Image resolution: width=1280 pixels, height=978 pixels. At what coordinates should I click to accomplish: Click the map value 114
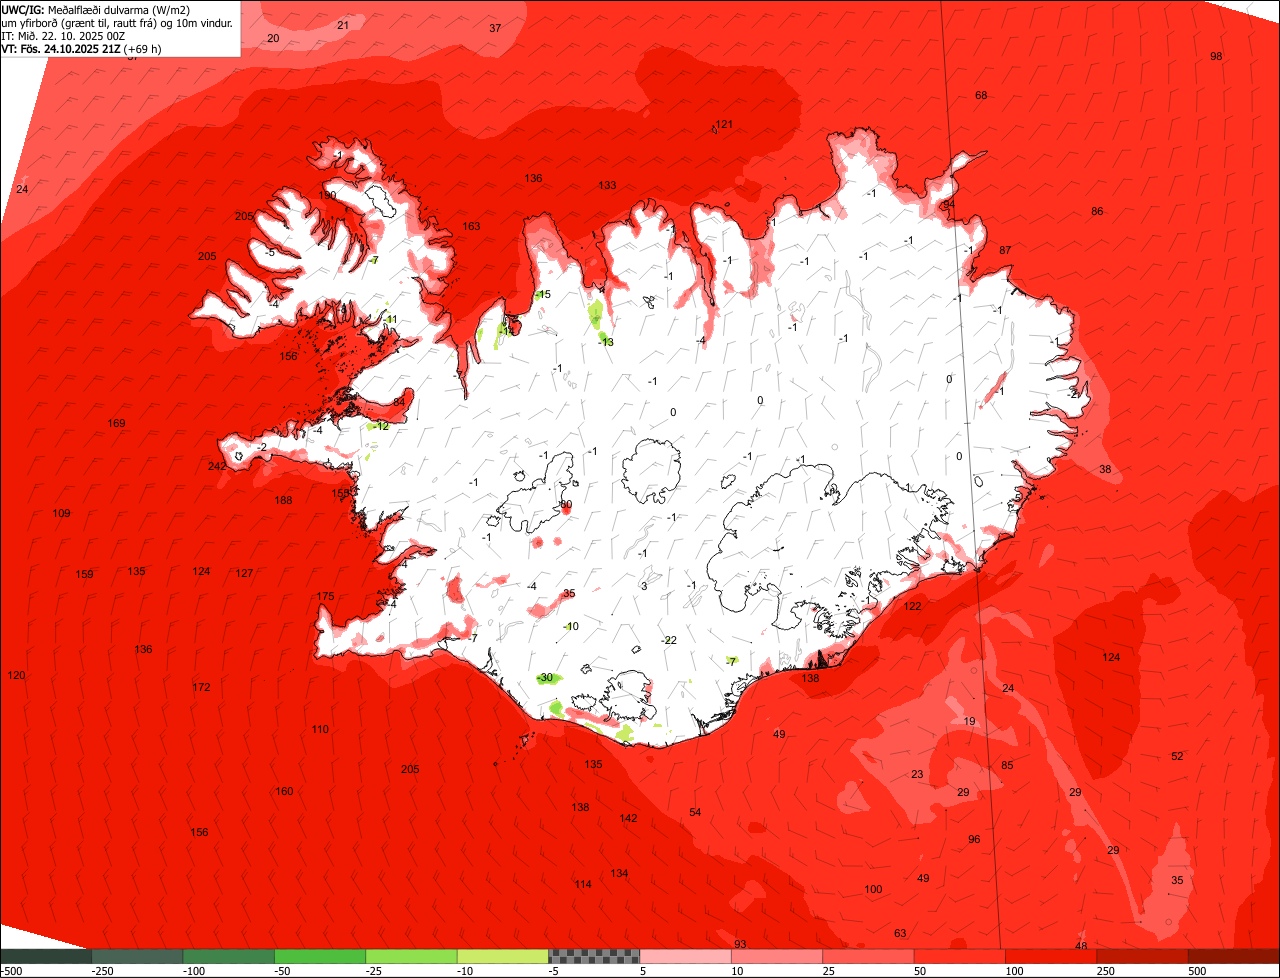pos(583,884)
